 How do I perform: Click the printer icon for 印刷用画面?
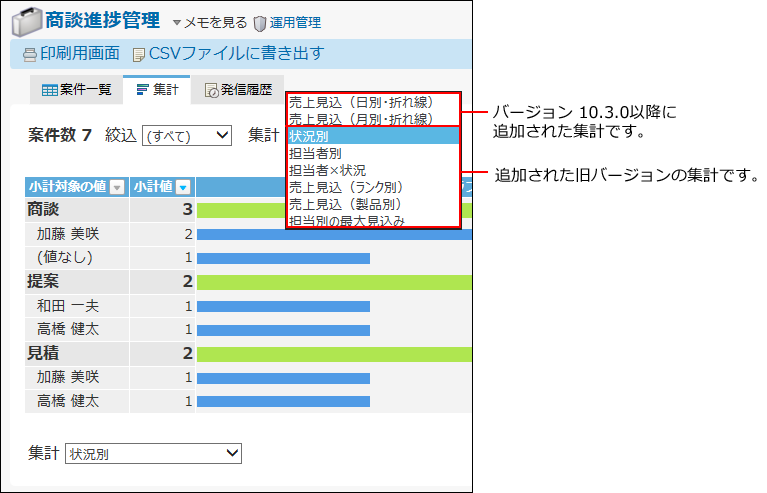(30, 55)
